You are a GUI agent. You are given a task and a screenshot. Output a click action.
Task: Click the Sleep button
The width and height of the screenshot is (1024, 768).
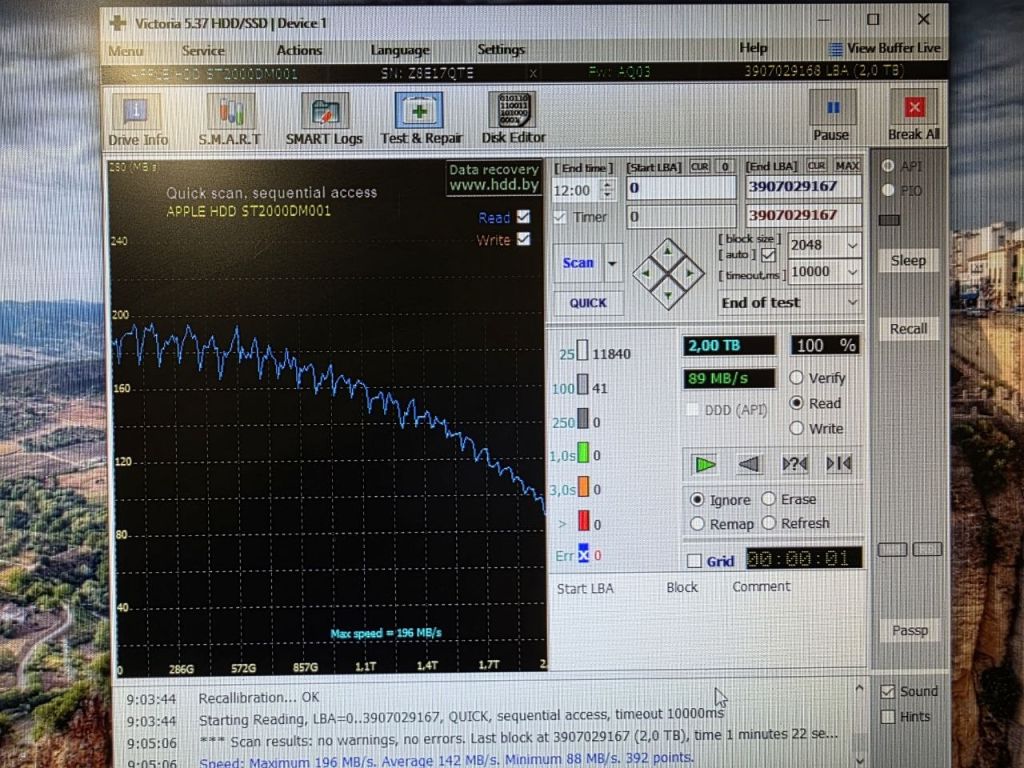(908, 260)
